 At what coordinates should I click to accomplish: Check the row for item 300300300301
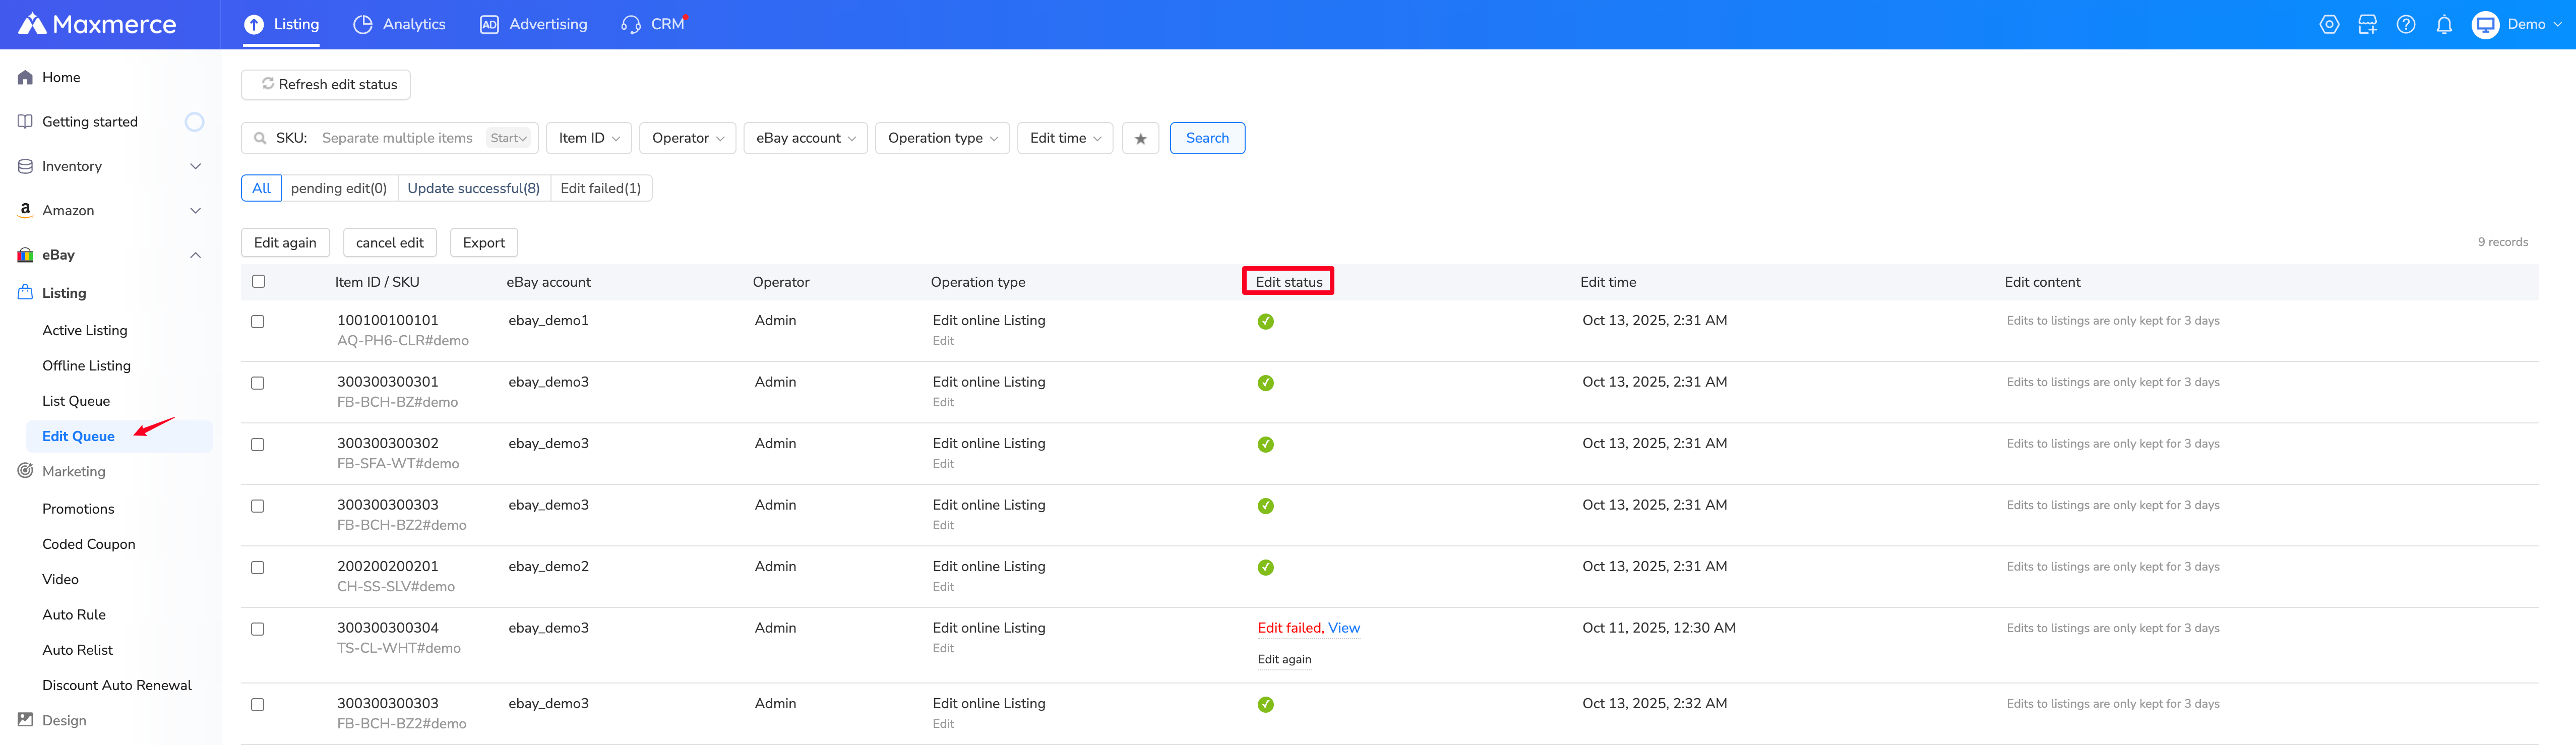258,383
